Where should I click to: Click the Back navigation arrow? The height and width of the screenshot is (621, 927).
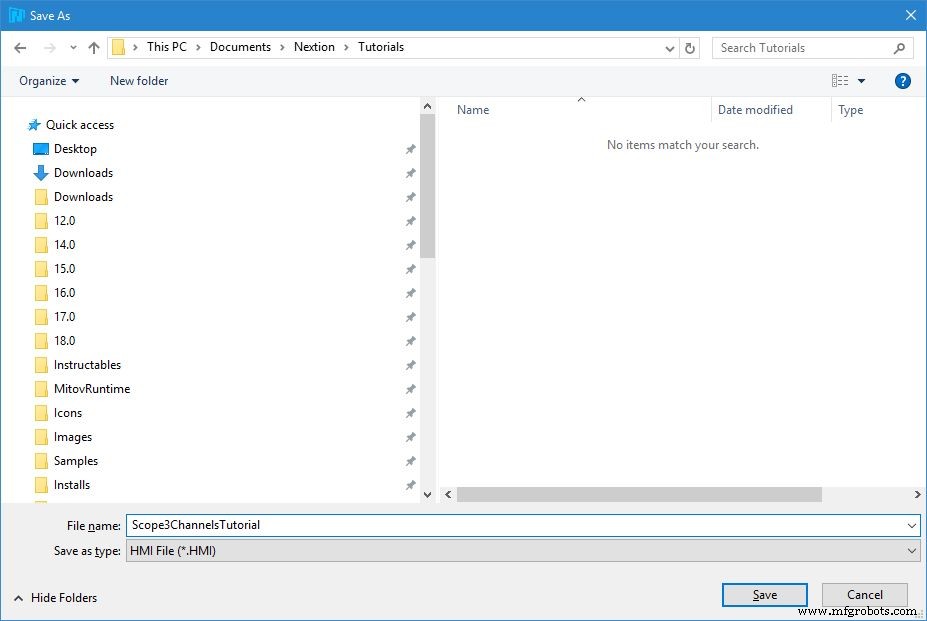pyautogui.click(x=20, y=47)
